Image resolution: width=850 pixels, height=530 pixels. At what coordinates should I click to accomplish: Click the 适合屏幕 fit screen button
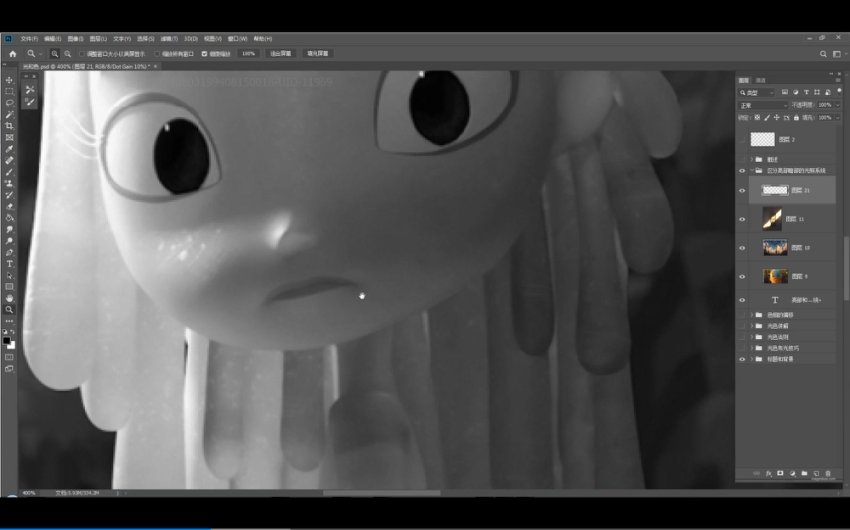tap(281, 54)
